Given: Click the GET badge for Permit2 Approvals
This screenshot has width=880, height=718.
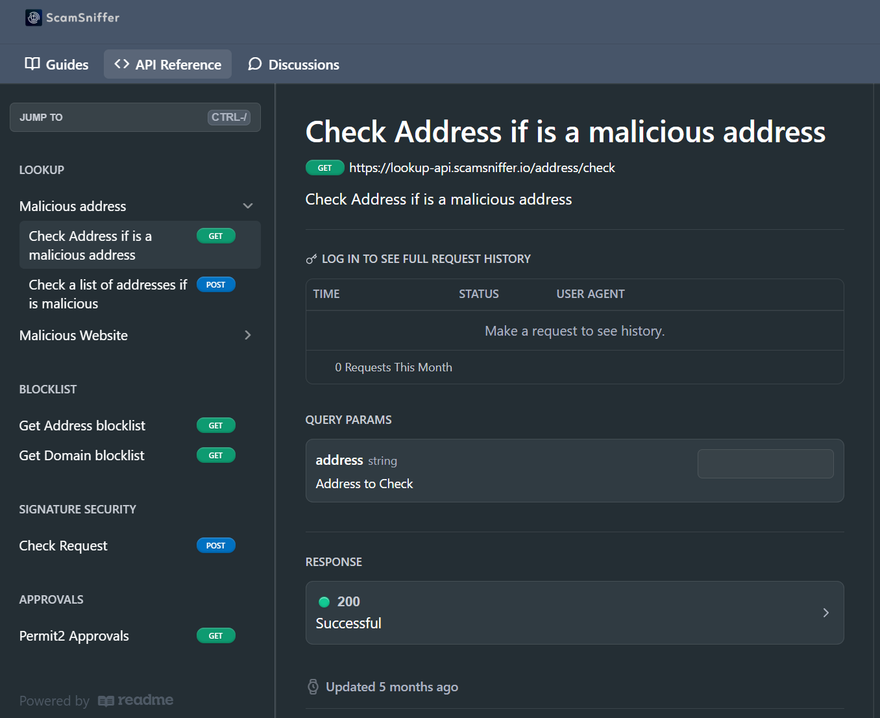Looking at the screenshot, I should coord(216,636).
